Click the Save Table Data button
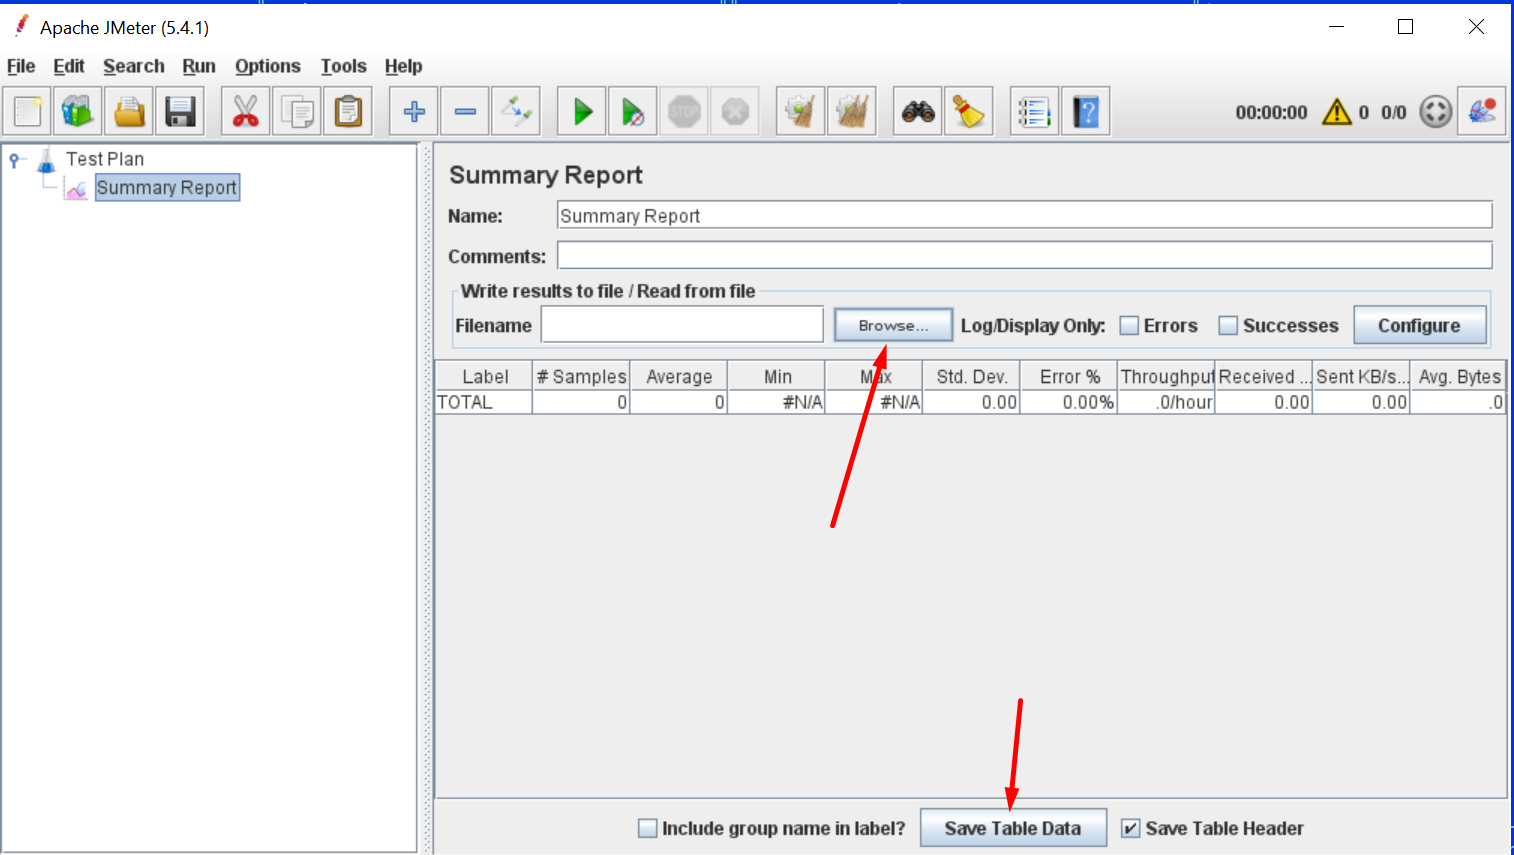Viewport: 1514px width, 855px height. click(1013, 828)
